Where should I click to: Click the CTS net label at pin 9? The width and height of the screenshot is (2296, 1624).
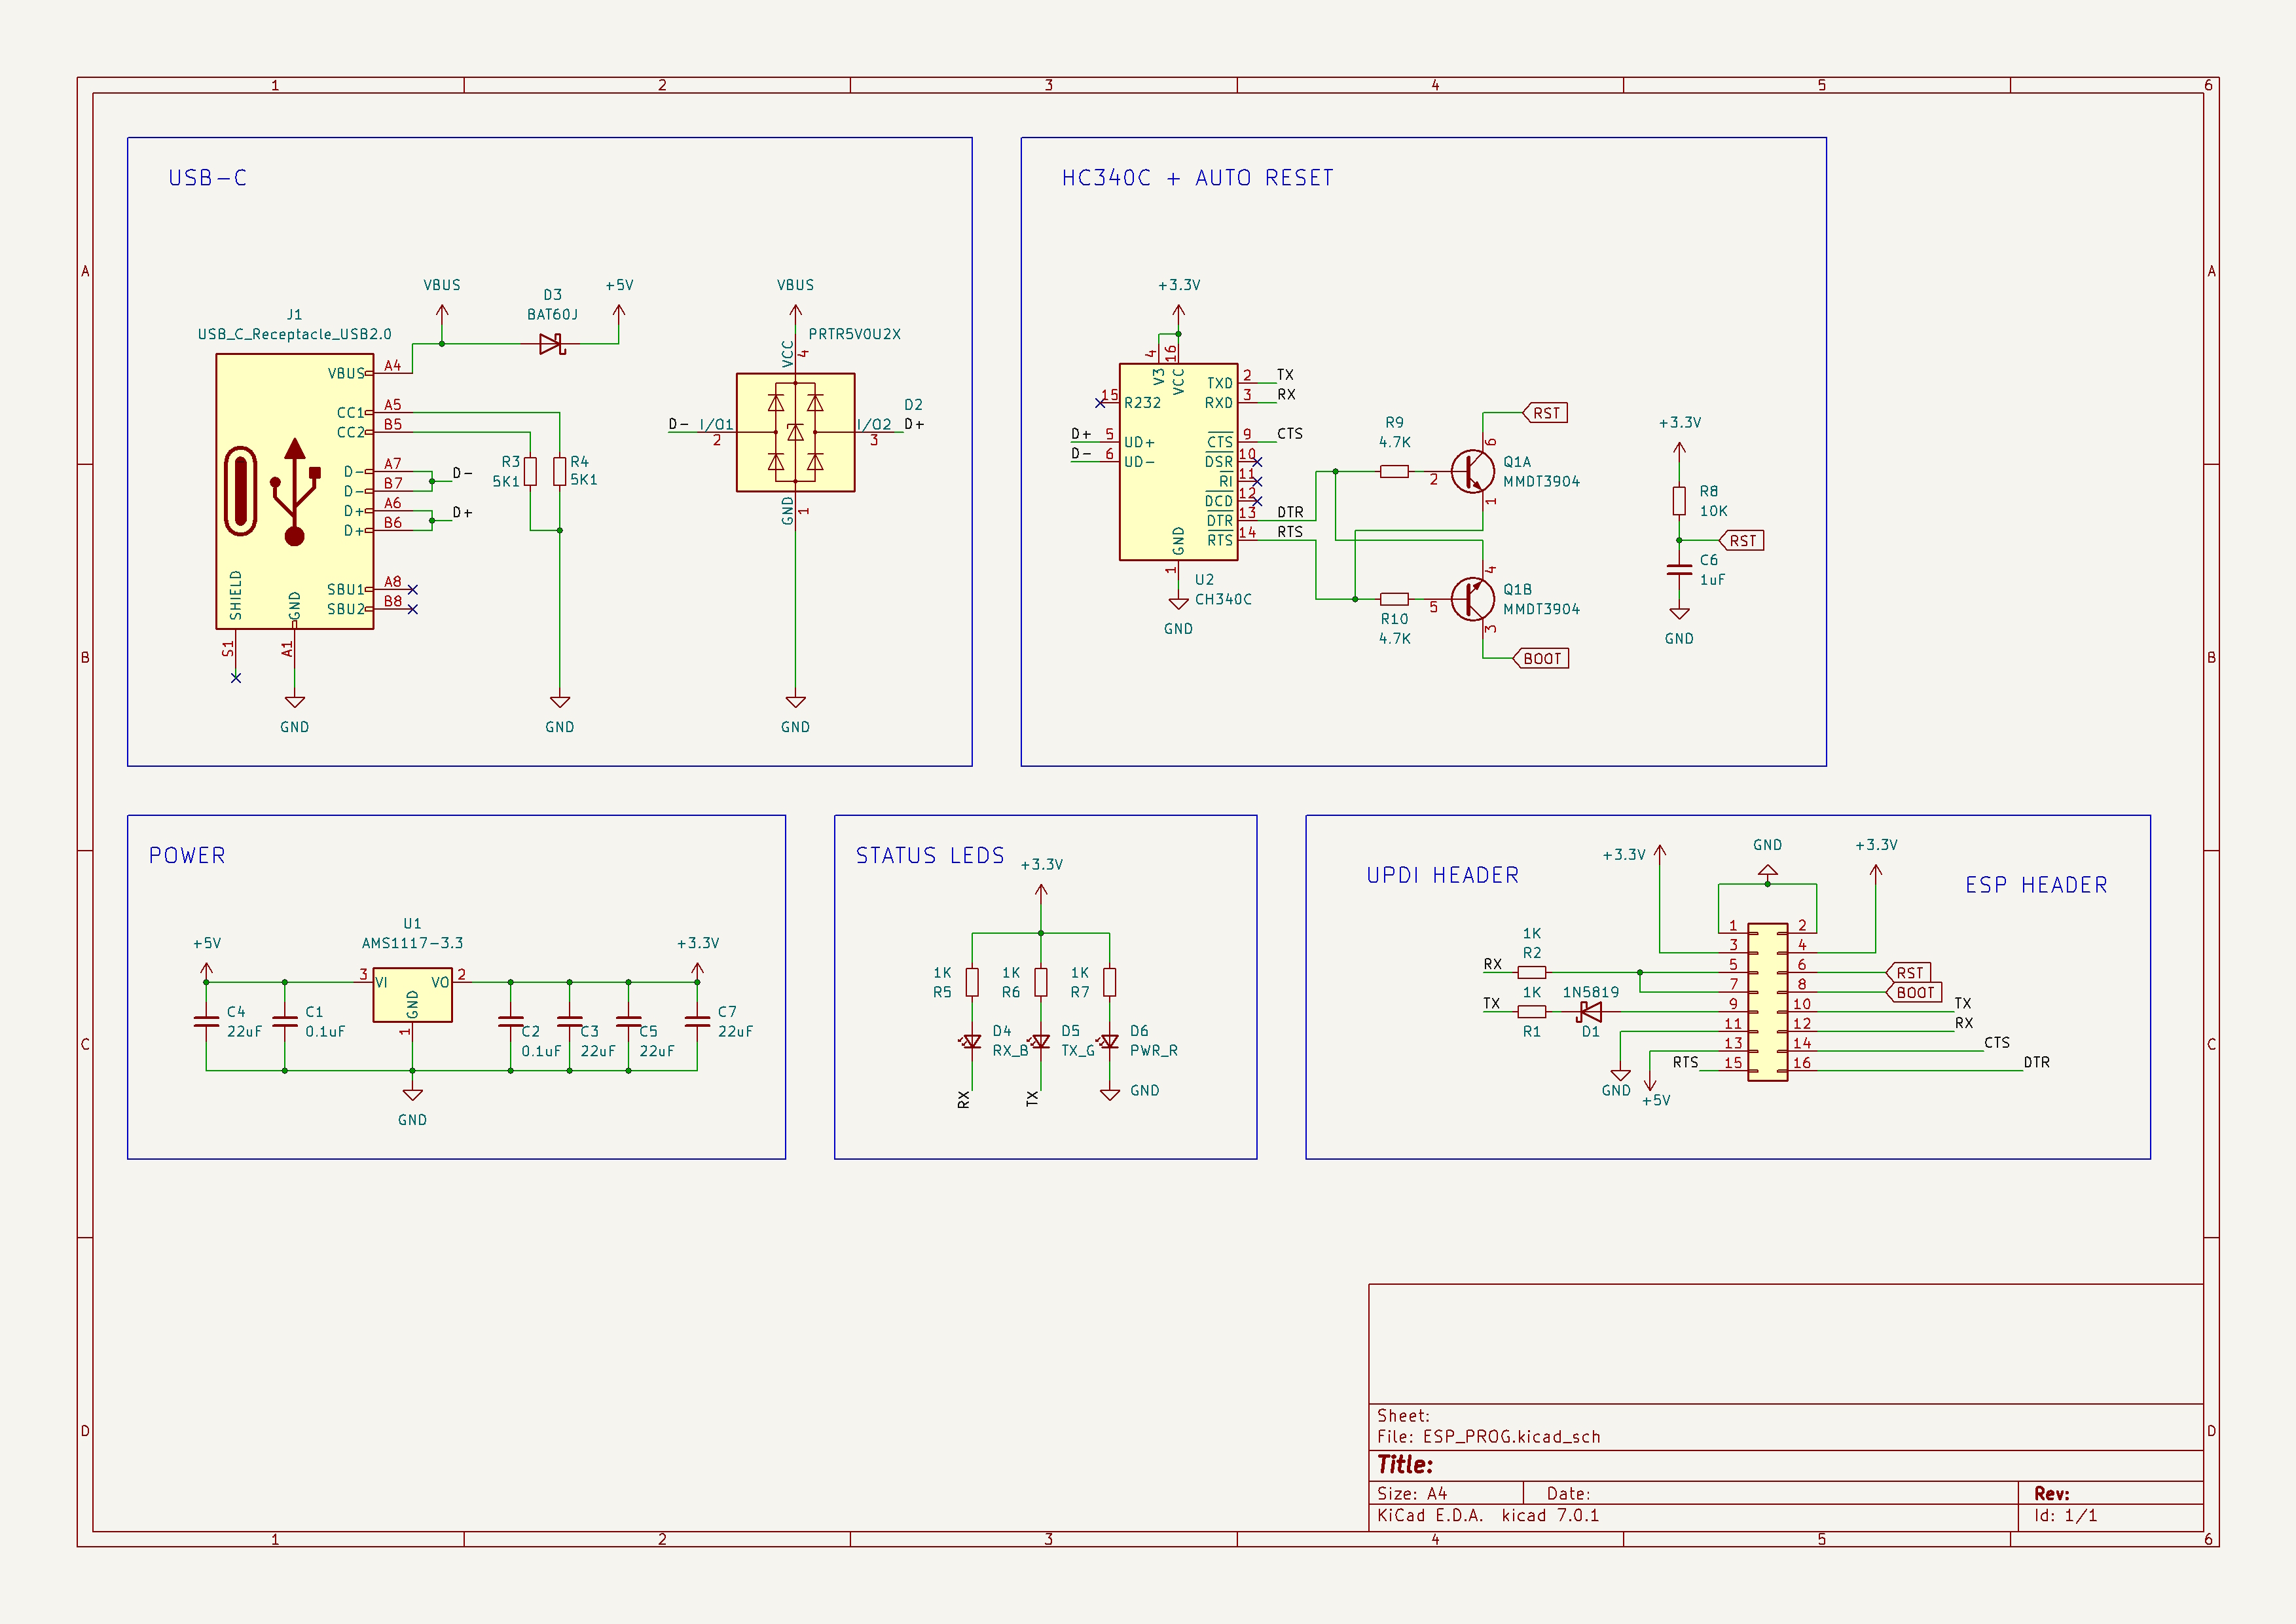pos(1289,434)
